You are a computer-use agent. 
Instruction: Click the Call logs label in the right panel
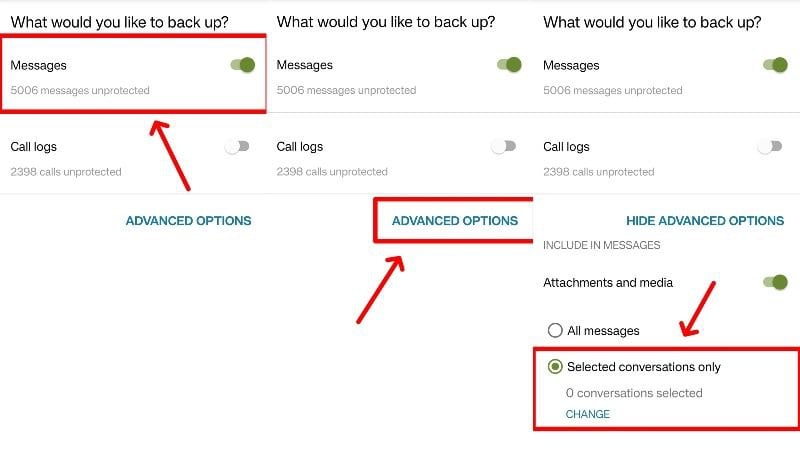point(567,147)
